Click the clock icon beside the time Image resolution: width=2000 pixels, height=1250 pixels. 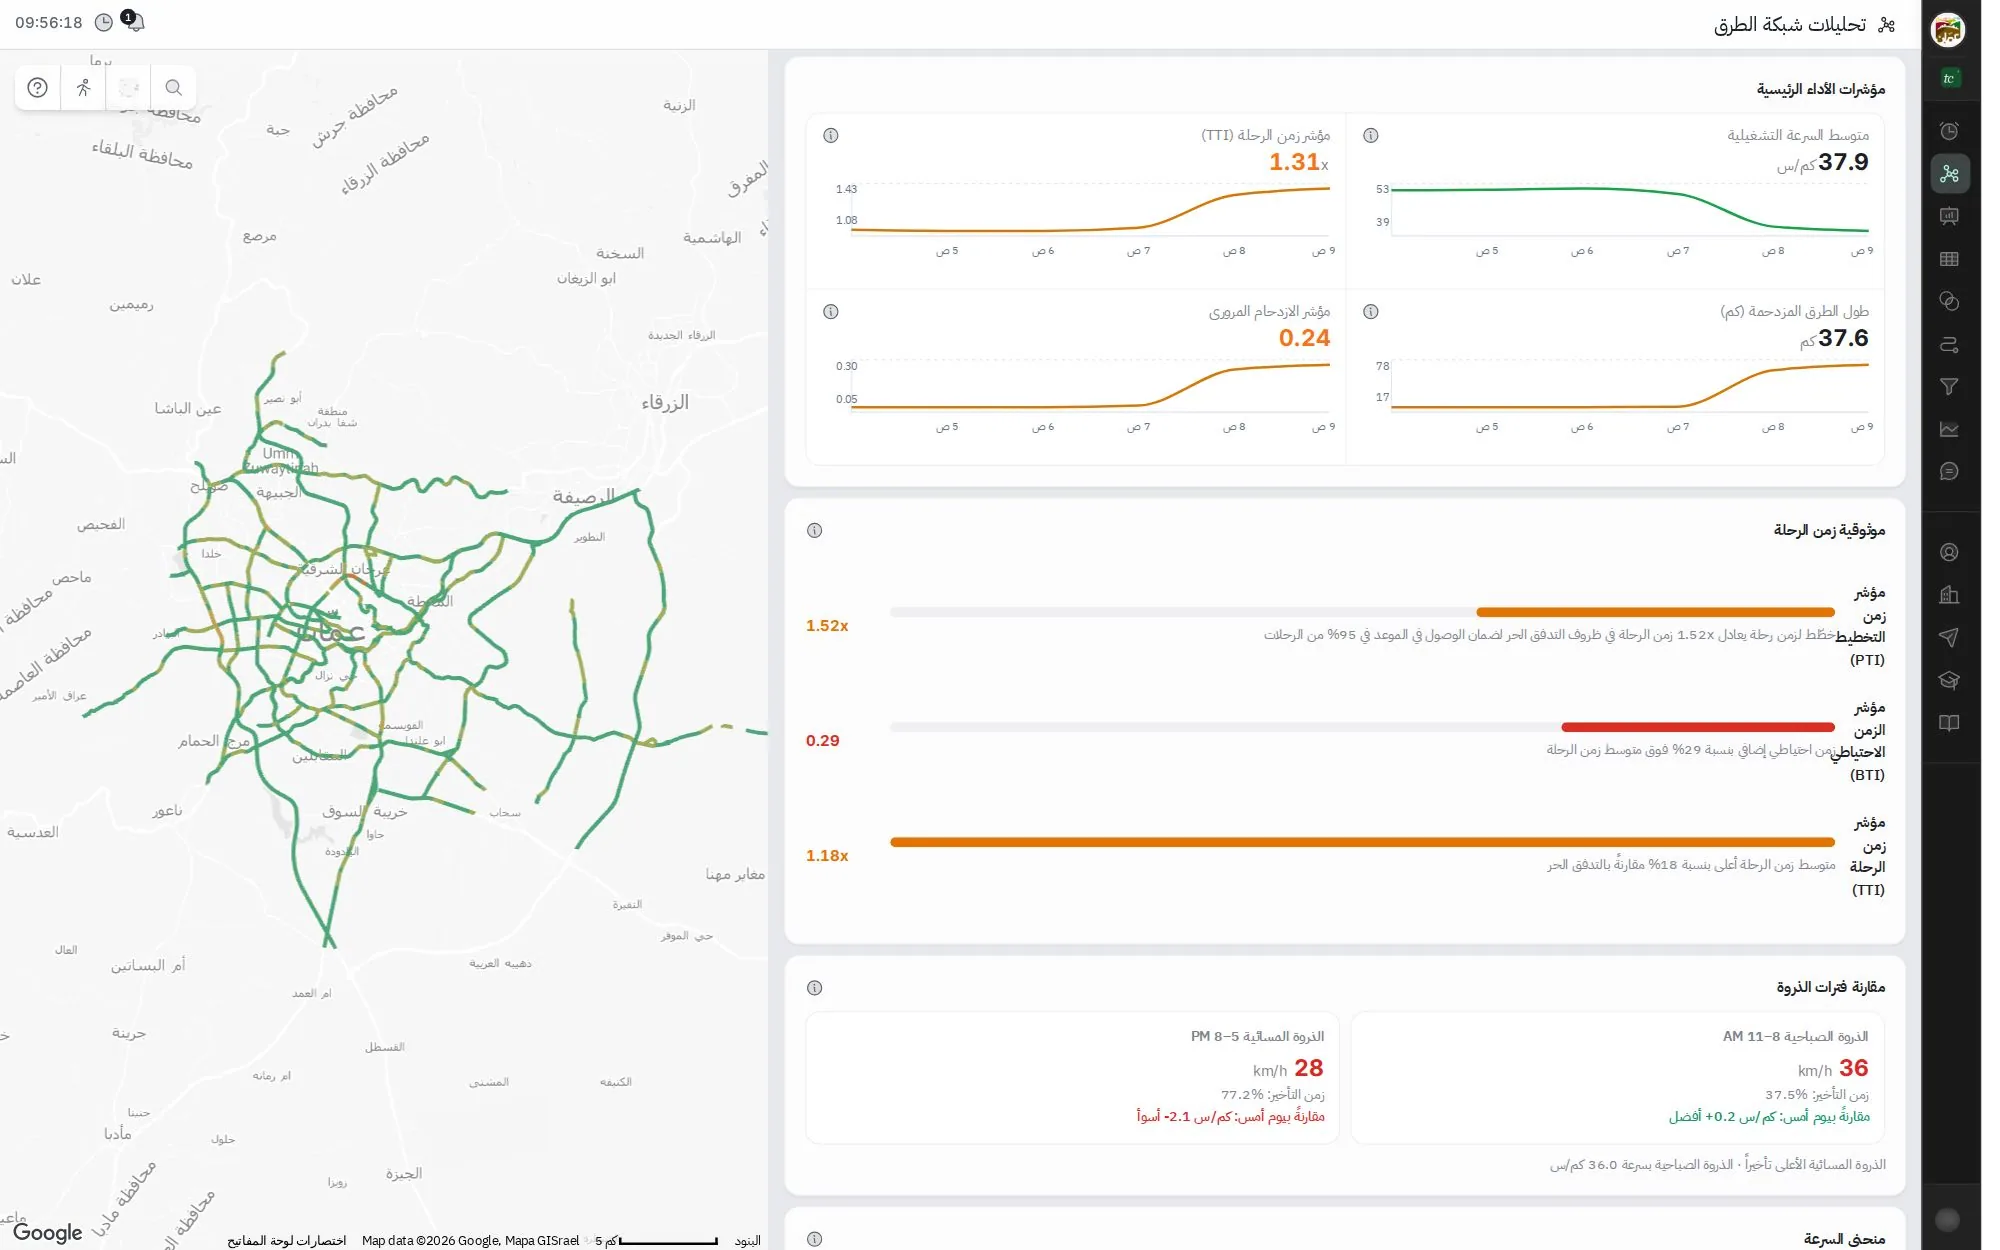103,22
